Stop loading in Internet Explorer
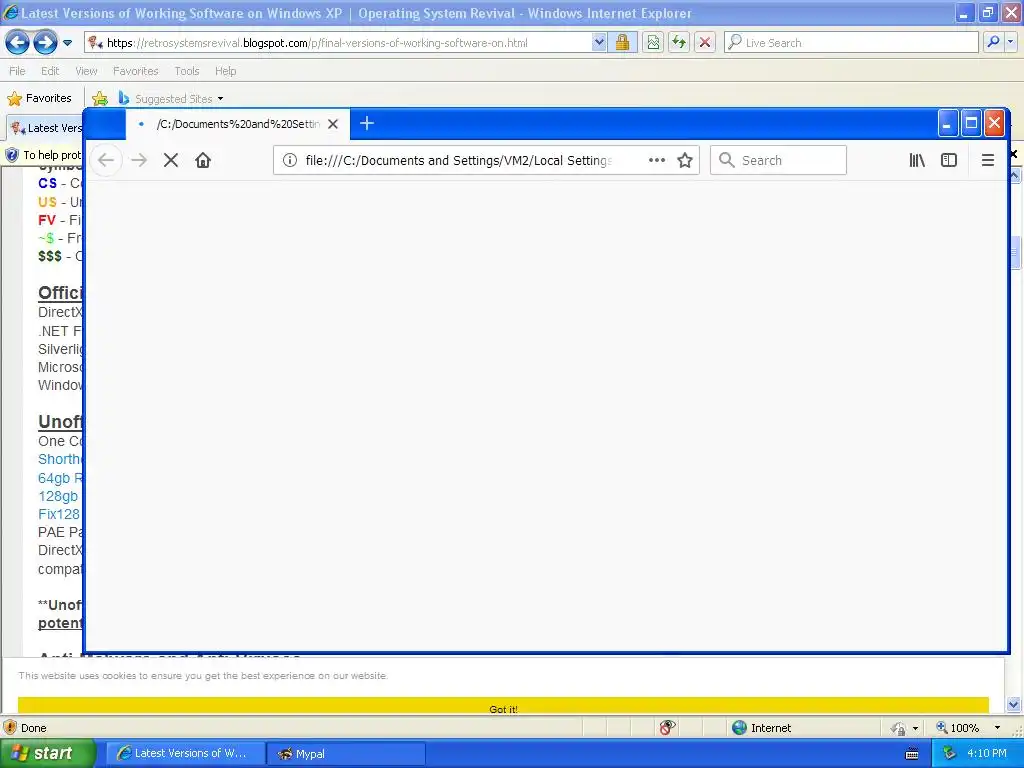 tap(705, 42)
